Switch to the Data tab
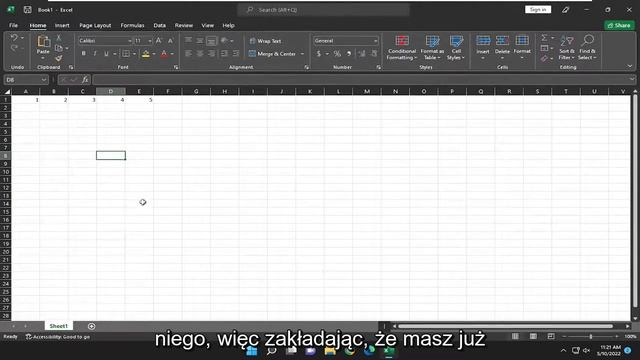 160,25
